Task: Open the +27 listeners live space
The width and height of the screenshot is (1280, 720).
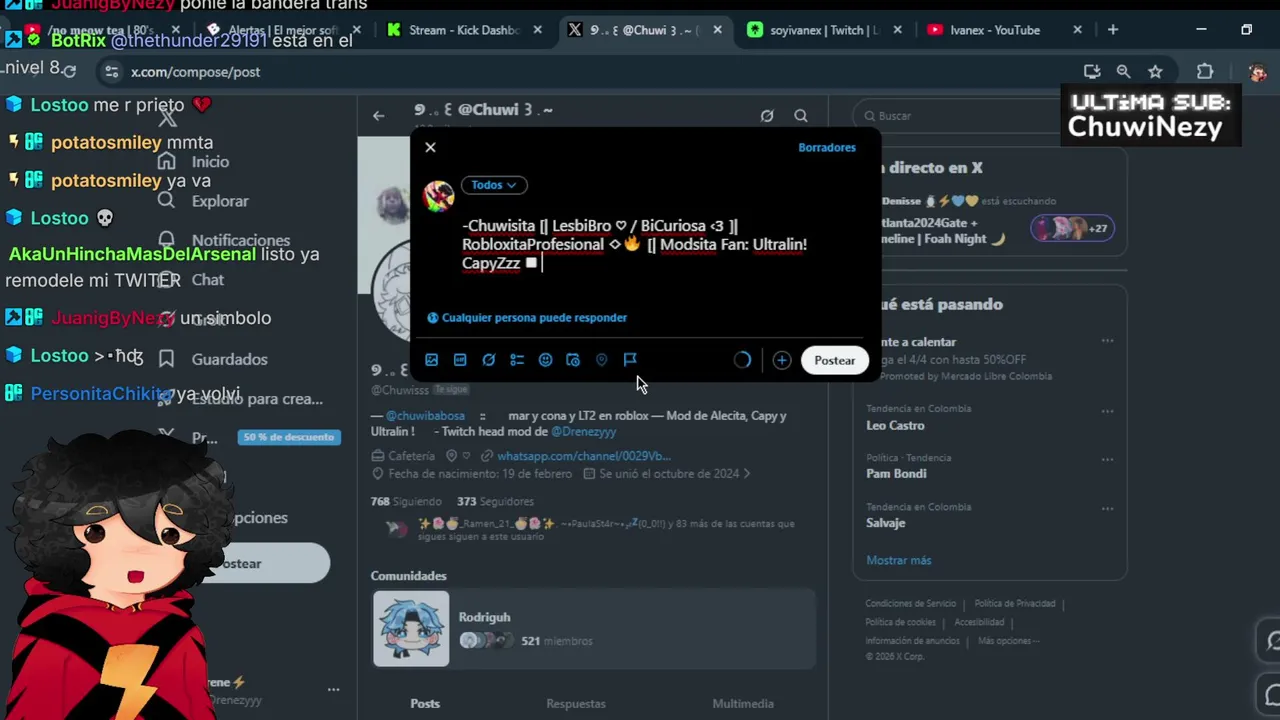Action: [x=1071, y=228]
